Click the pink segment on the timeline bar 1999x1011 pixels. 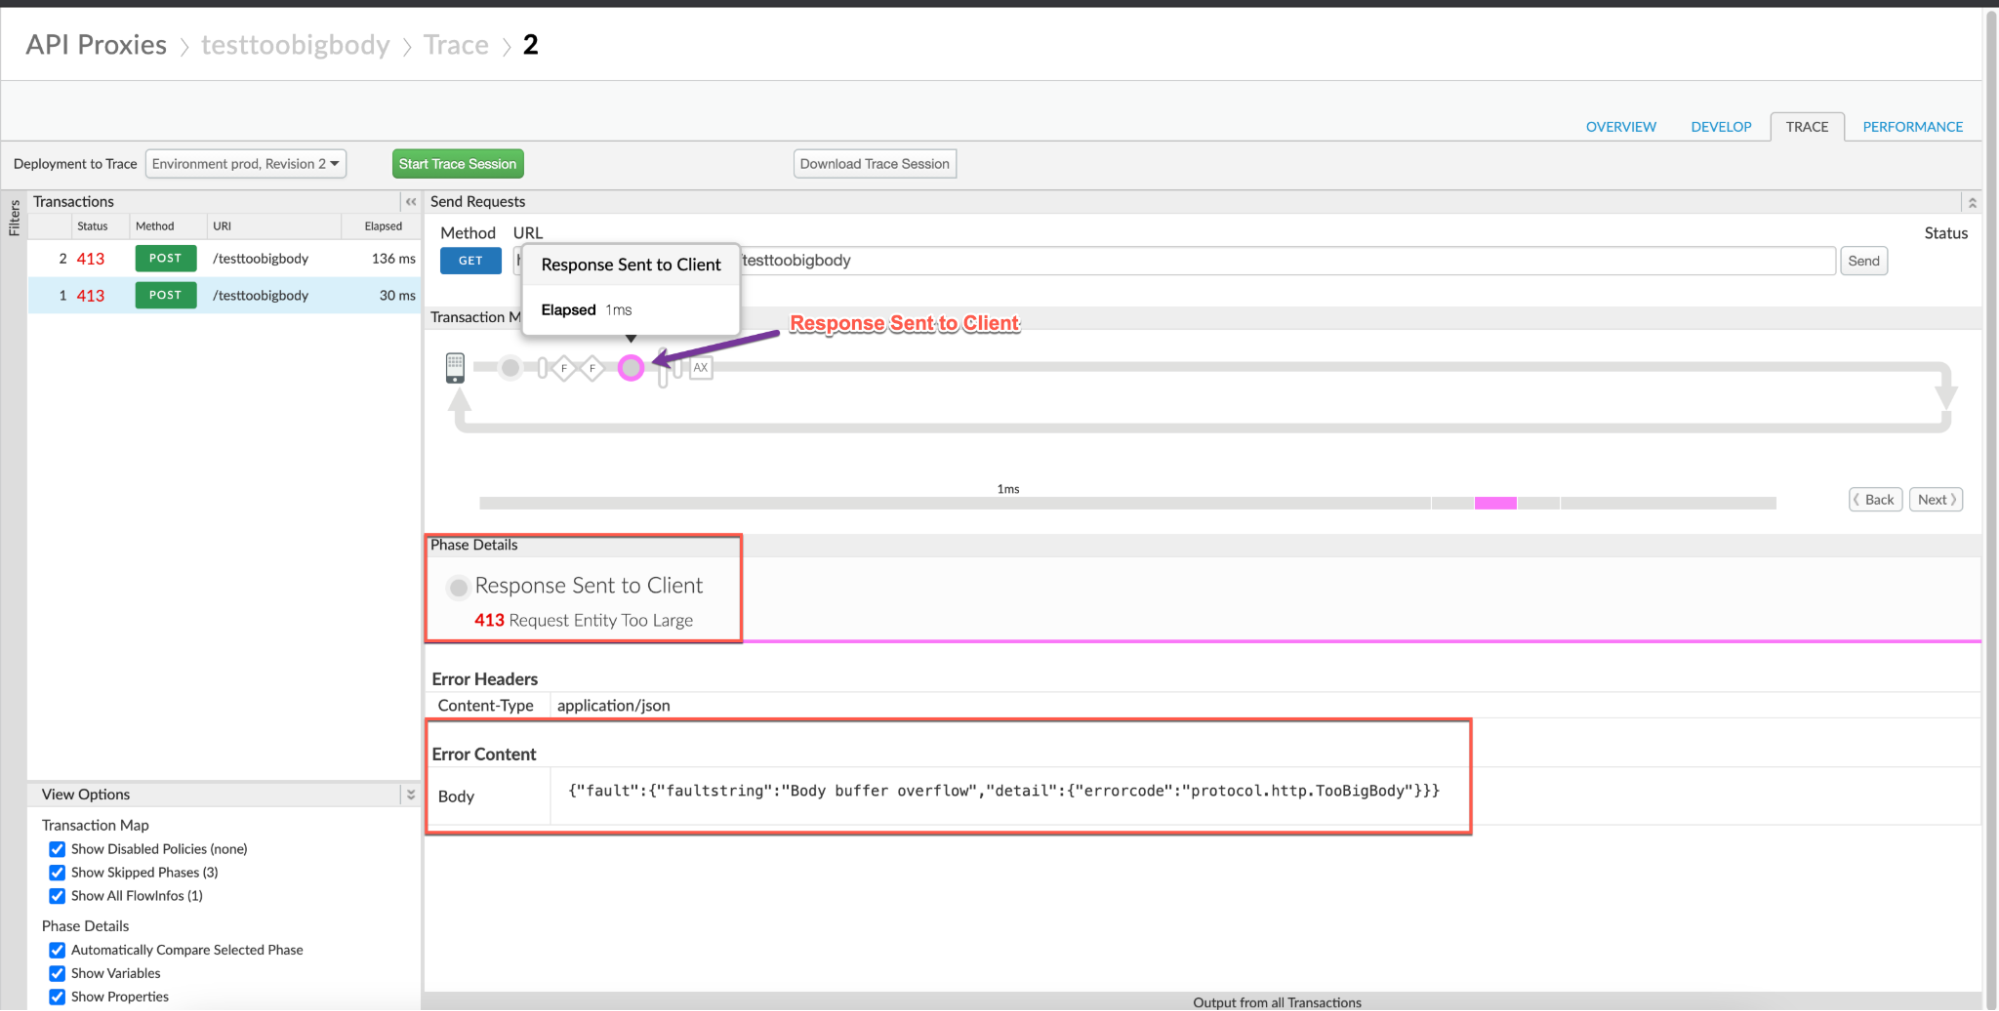(1495, 503)
